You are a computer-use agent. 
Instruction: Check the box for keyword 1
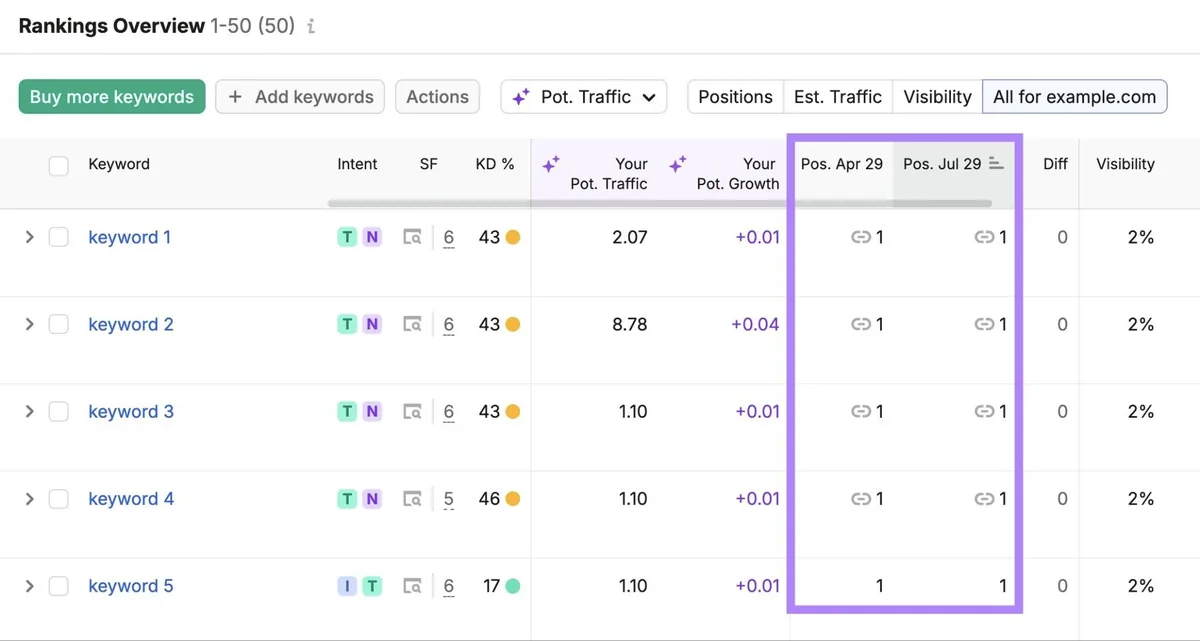point(59,238)
